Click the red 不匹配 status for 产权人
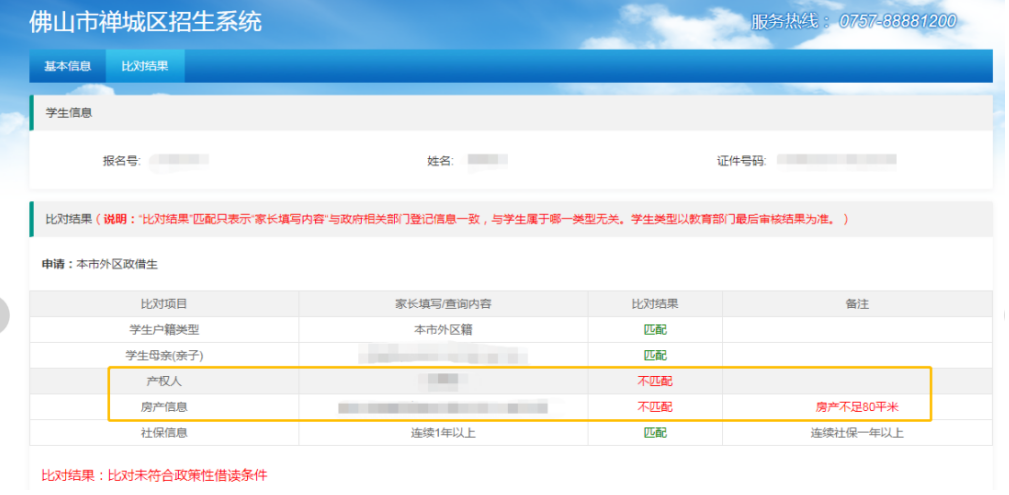The width and height of the screenshot is (1009, 495). click(655, 381)
